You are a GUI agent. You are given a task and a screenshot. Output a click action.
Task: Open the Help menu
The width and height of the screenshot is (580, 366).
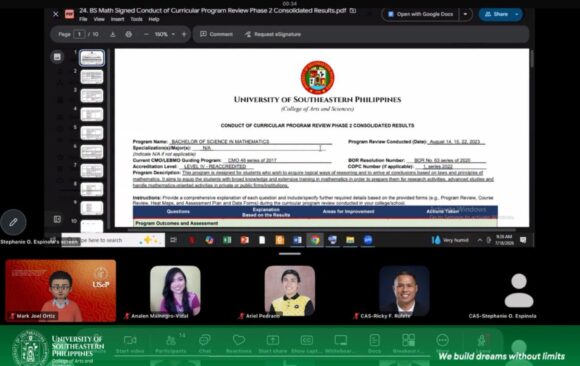pos(154,19)
